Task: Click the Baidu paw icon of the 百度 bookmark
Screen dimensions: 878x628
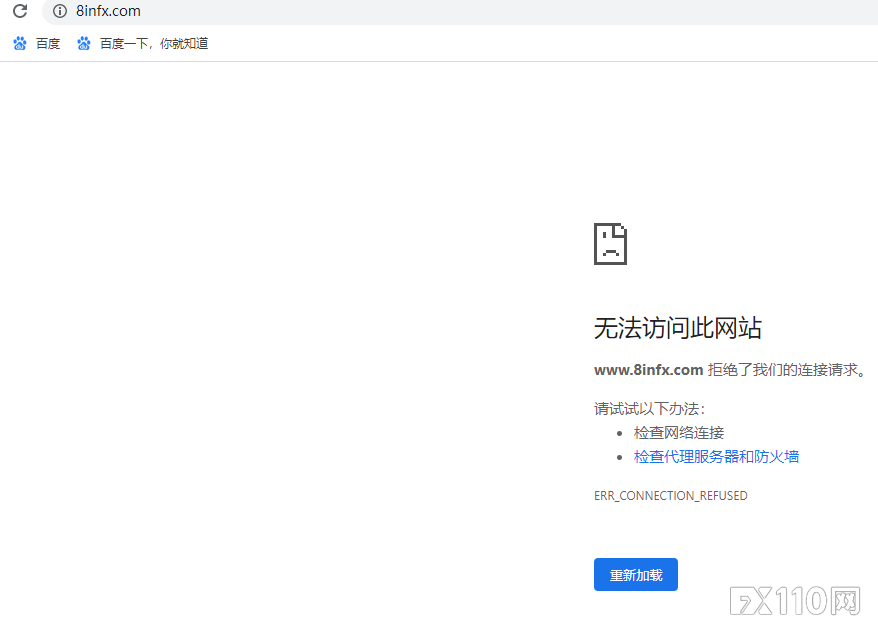Action: pyautogui.click(x=20, y=43)
